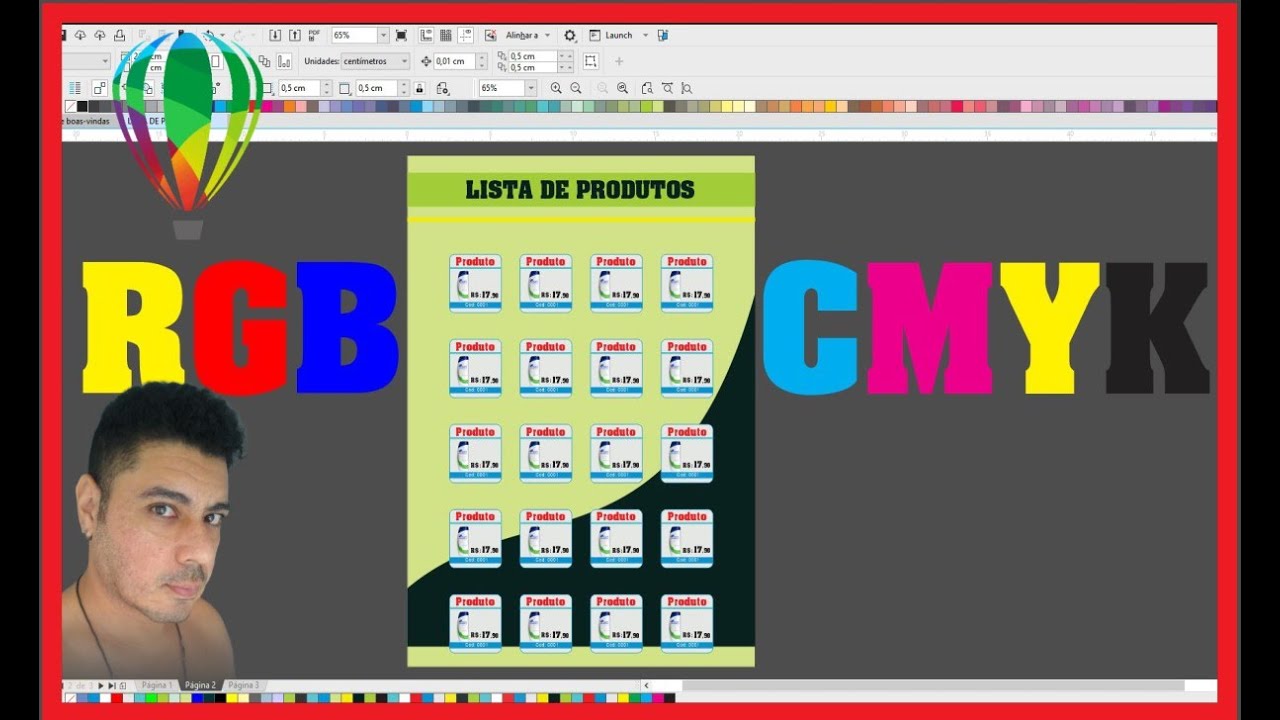
Task: Click the Print icon in the standard toolbar
Action: point(120,35)
